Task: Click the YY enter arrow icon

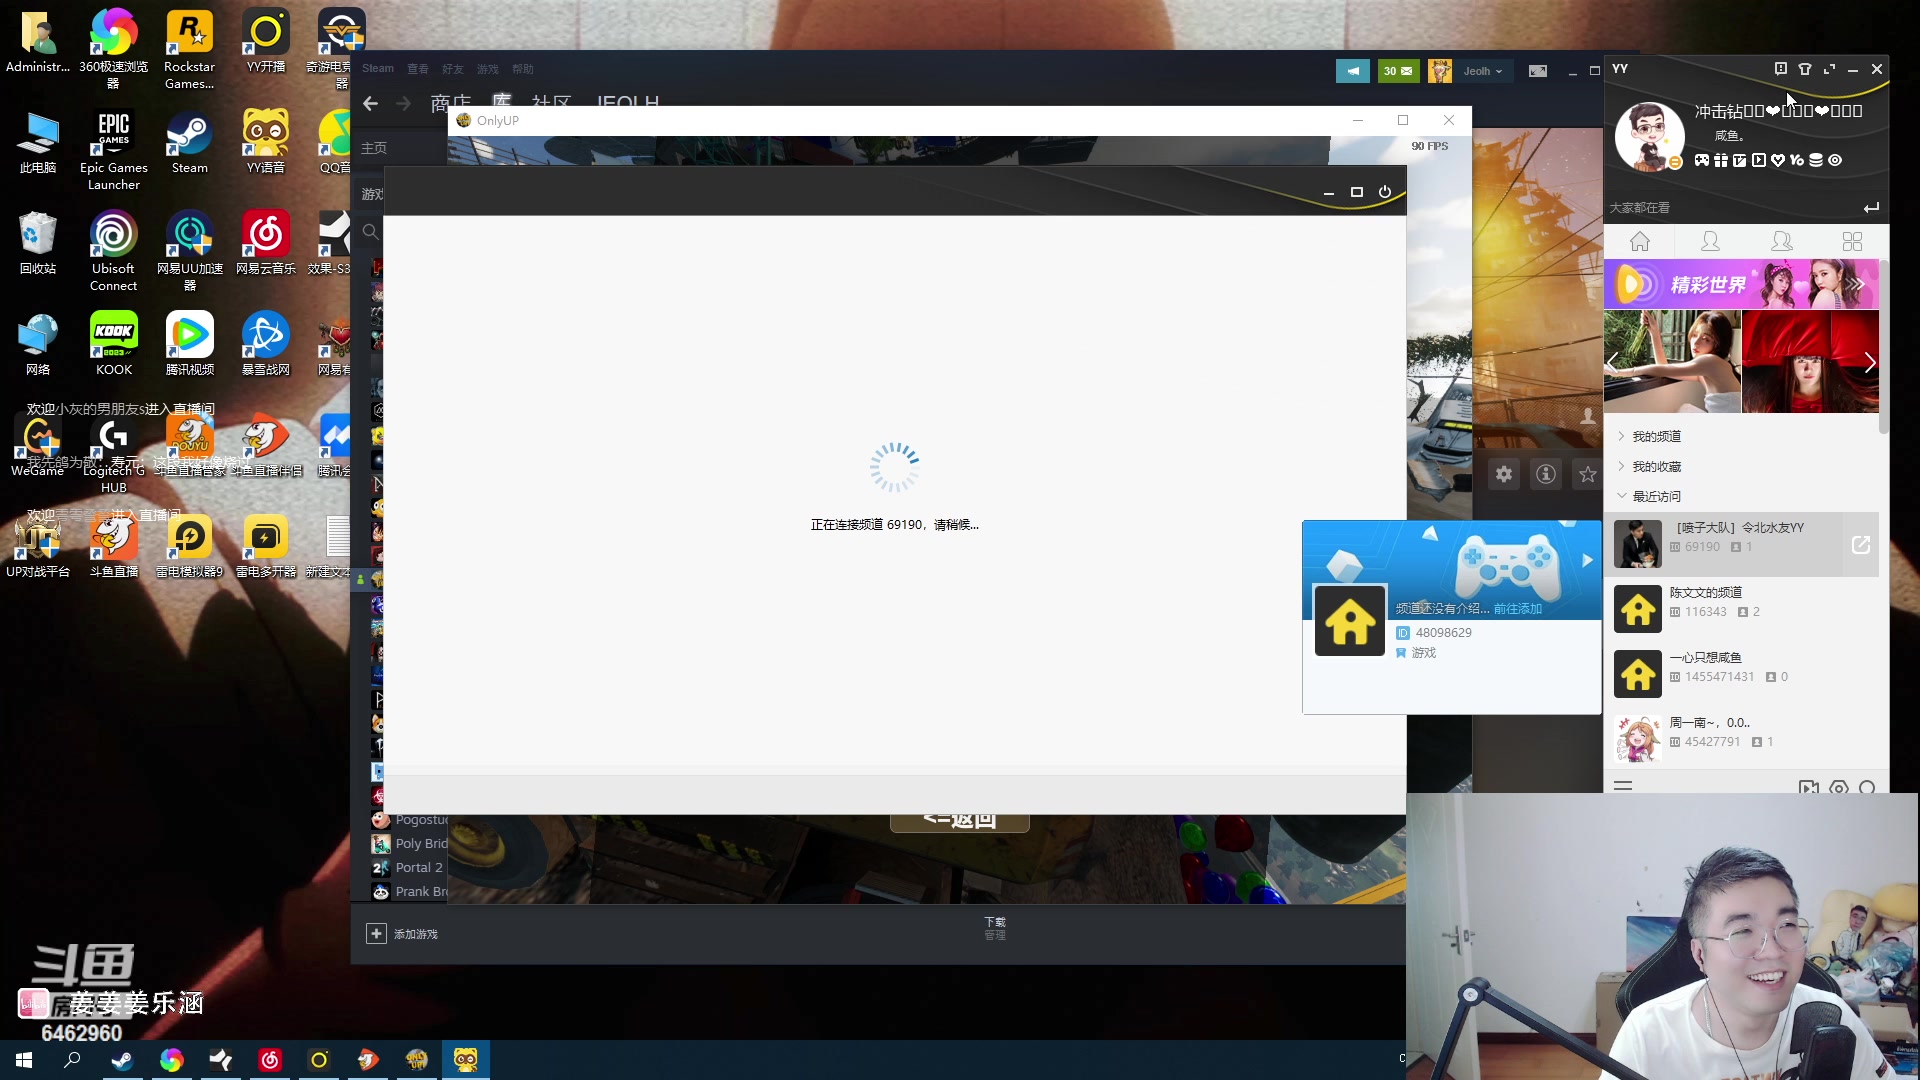Action: 1871,208
